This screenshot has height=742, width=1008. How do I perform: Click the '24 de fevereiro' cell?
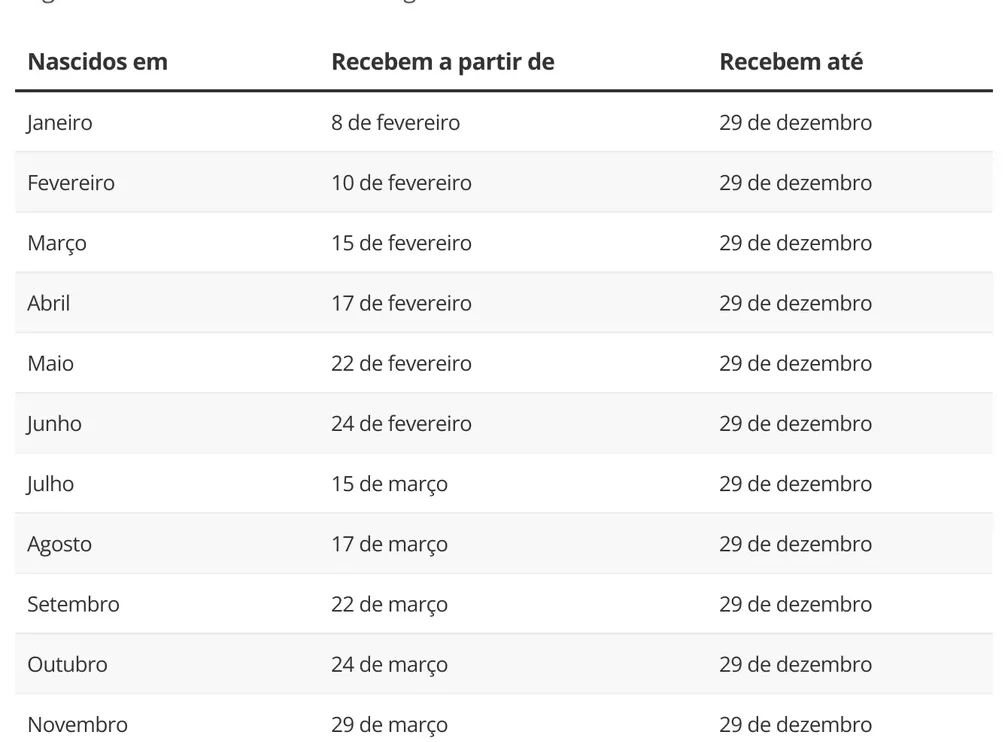[401, 424]
